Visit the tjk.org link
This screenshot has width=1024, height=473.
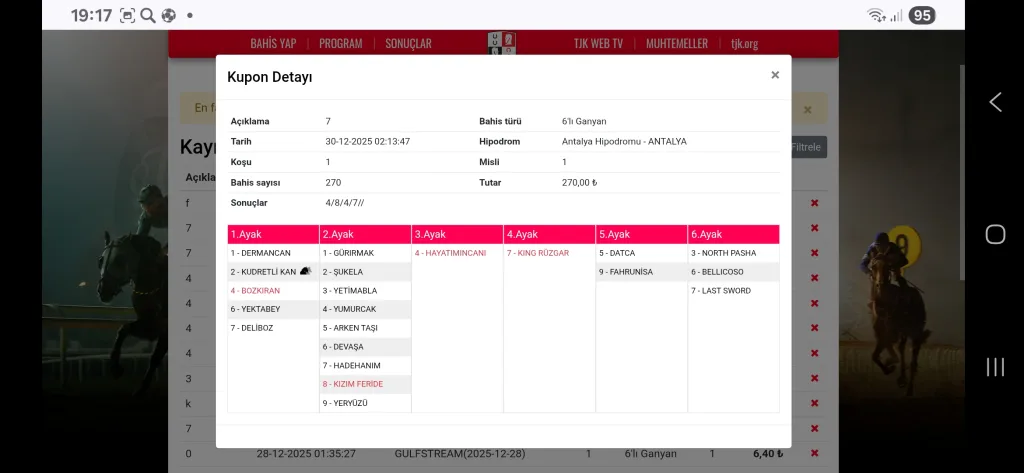(x=745, y=44)
